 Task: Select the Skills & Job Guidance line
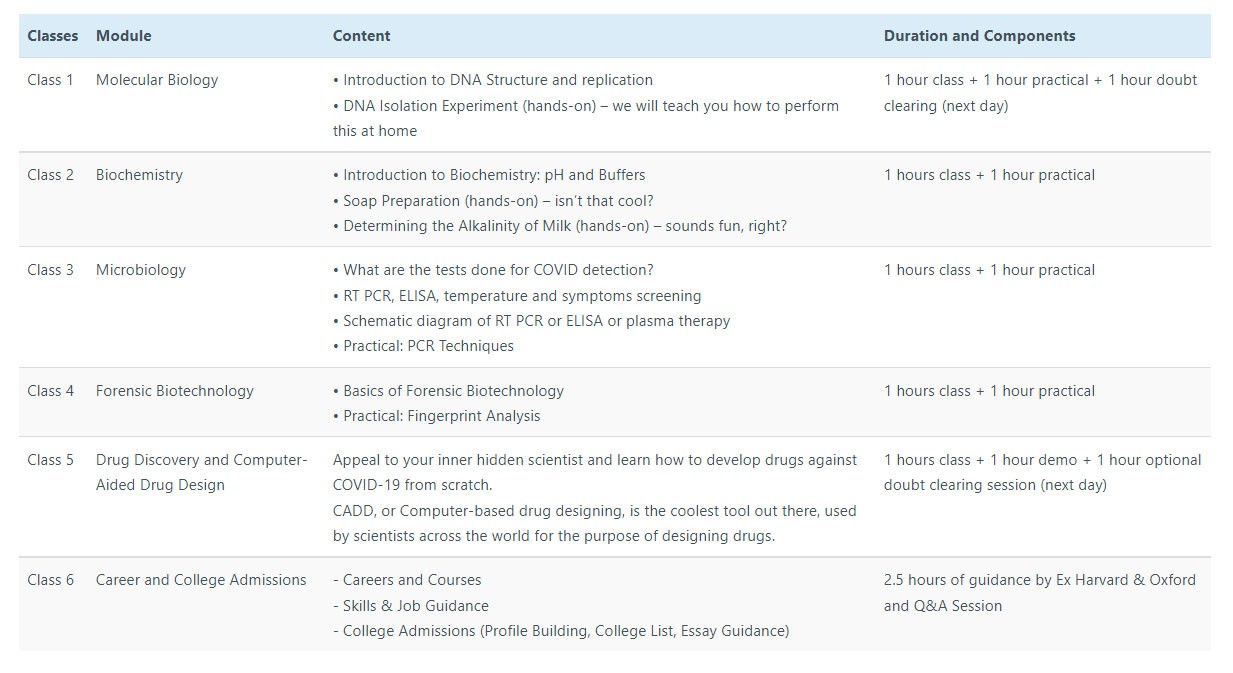coord(411,606)
